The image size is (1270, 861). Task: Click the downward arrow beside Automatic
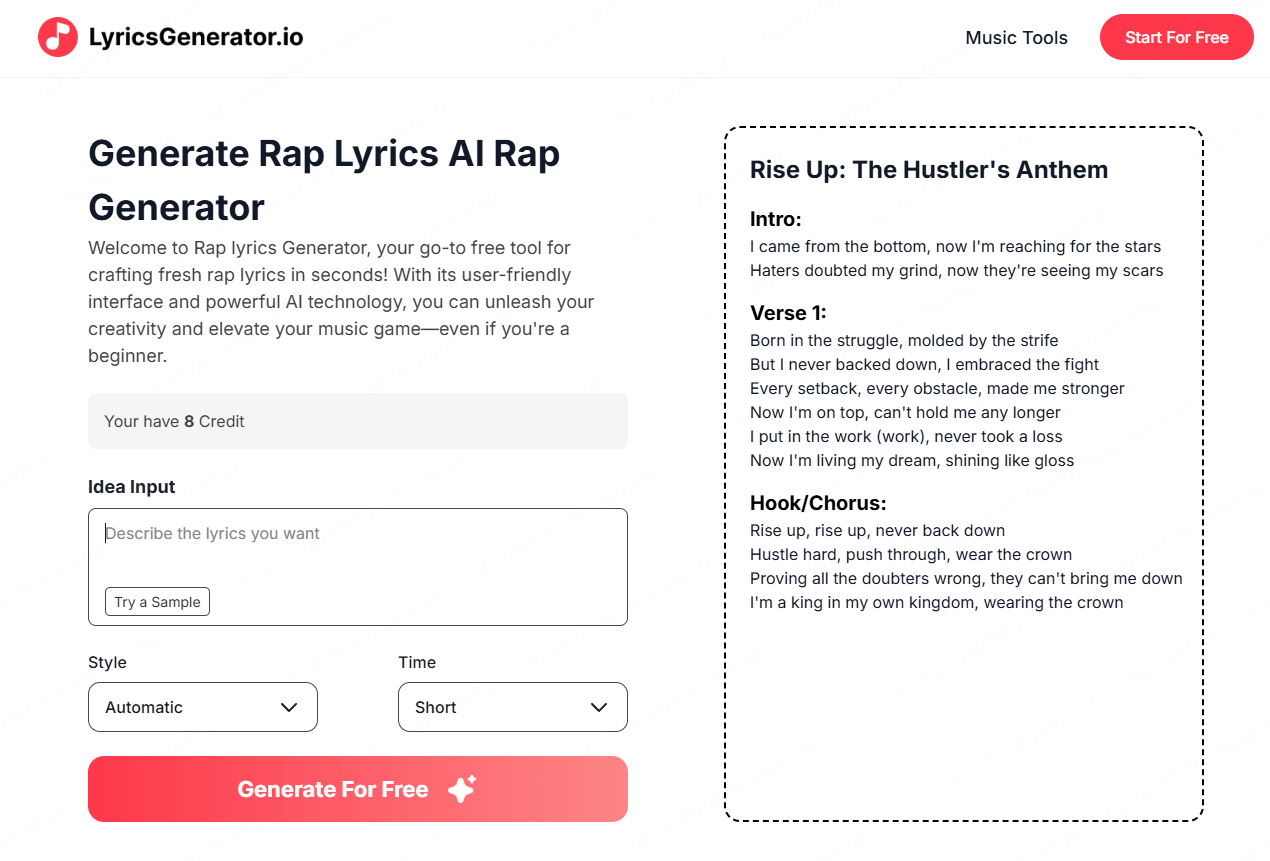290,707
